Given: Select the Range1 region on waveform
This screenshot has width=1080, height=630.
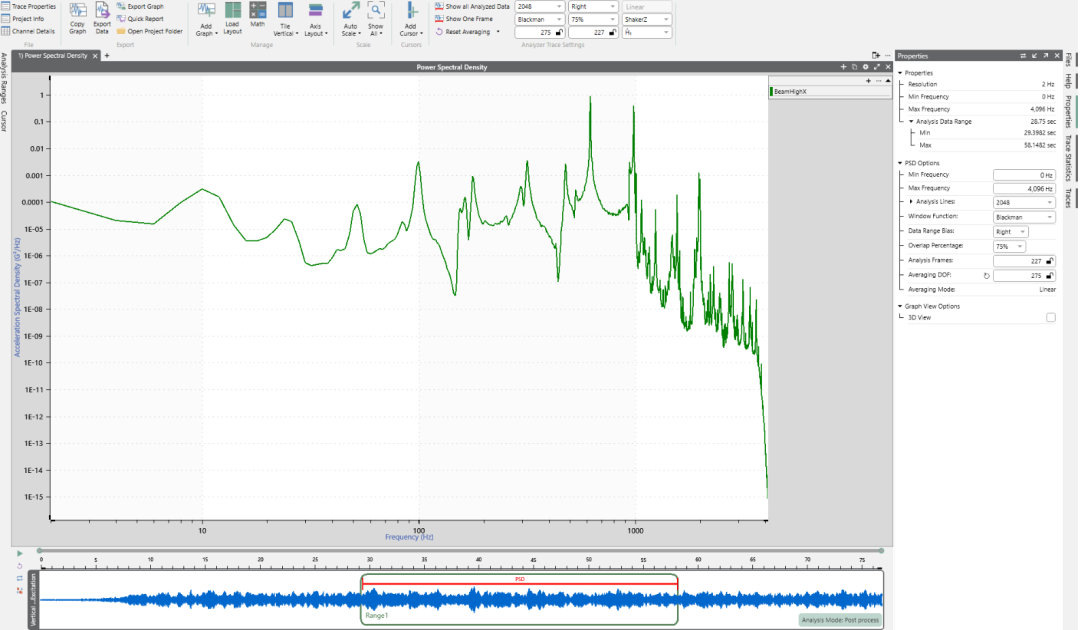Looking at the screenshot, I should tap(520, 599).
